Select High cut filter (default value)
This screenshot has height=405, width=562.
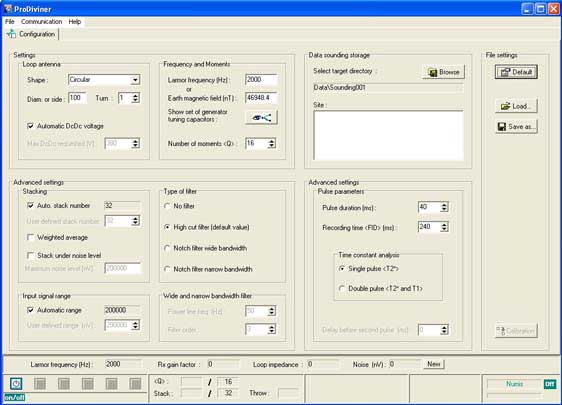pyautogui.click(x=167, y=227)
